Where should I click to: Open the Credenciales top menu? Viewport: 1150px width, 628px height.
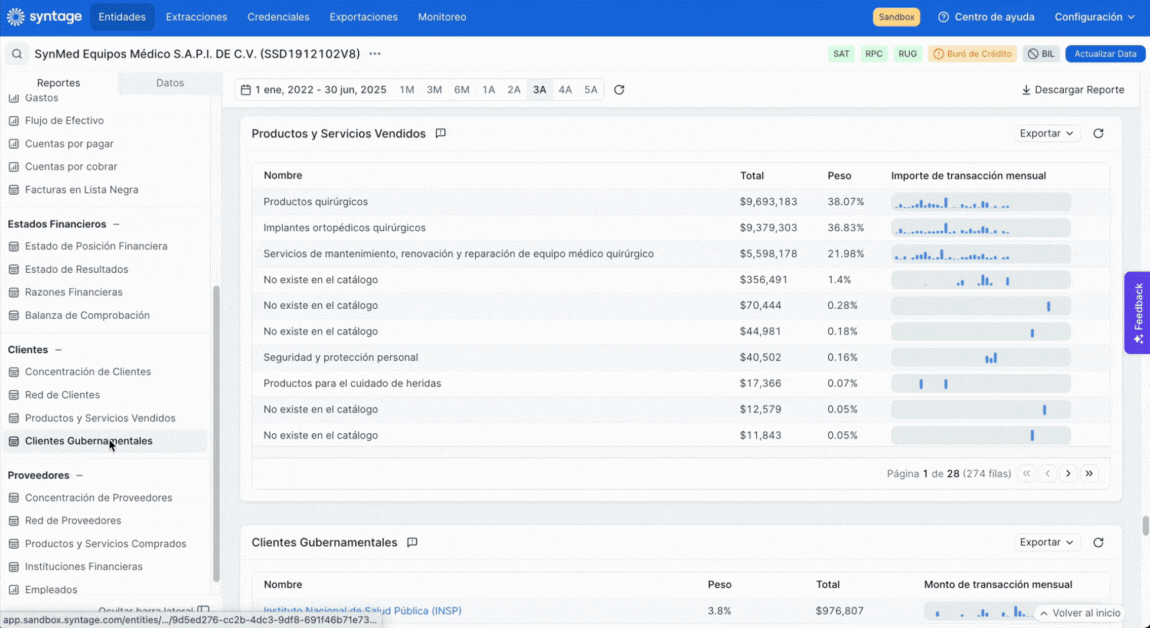pyautogui.click(x=278, y=17)
